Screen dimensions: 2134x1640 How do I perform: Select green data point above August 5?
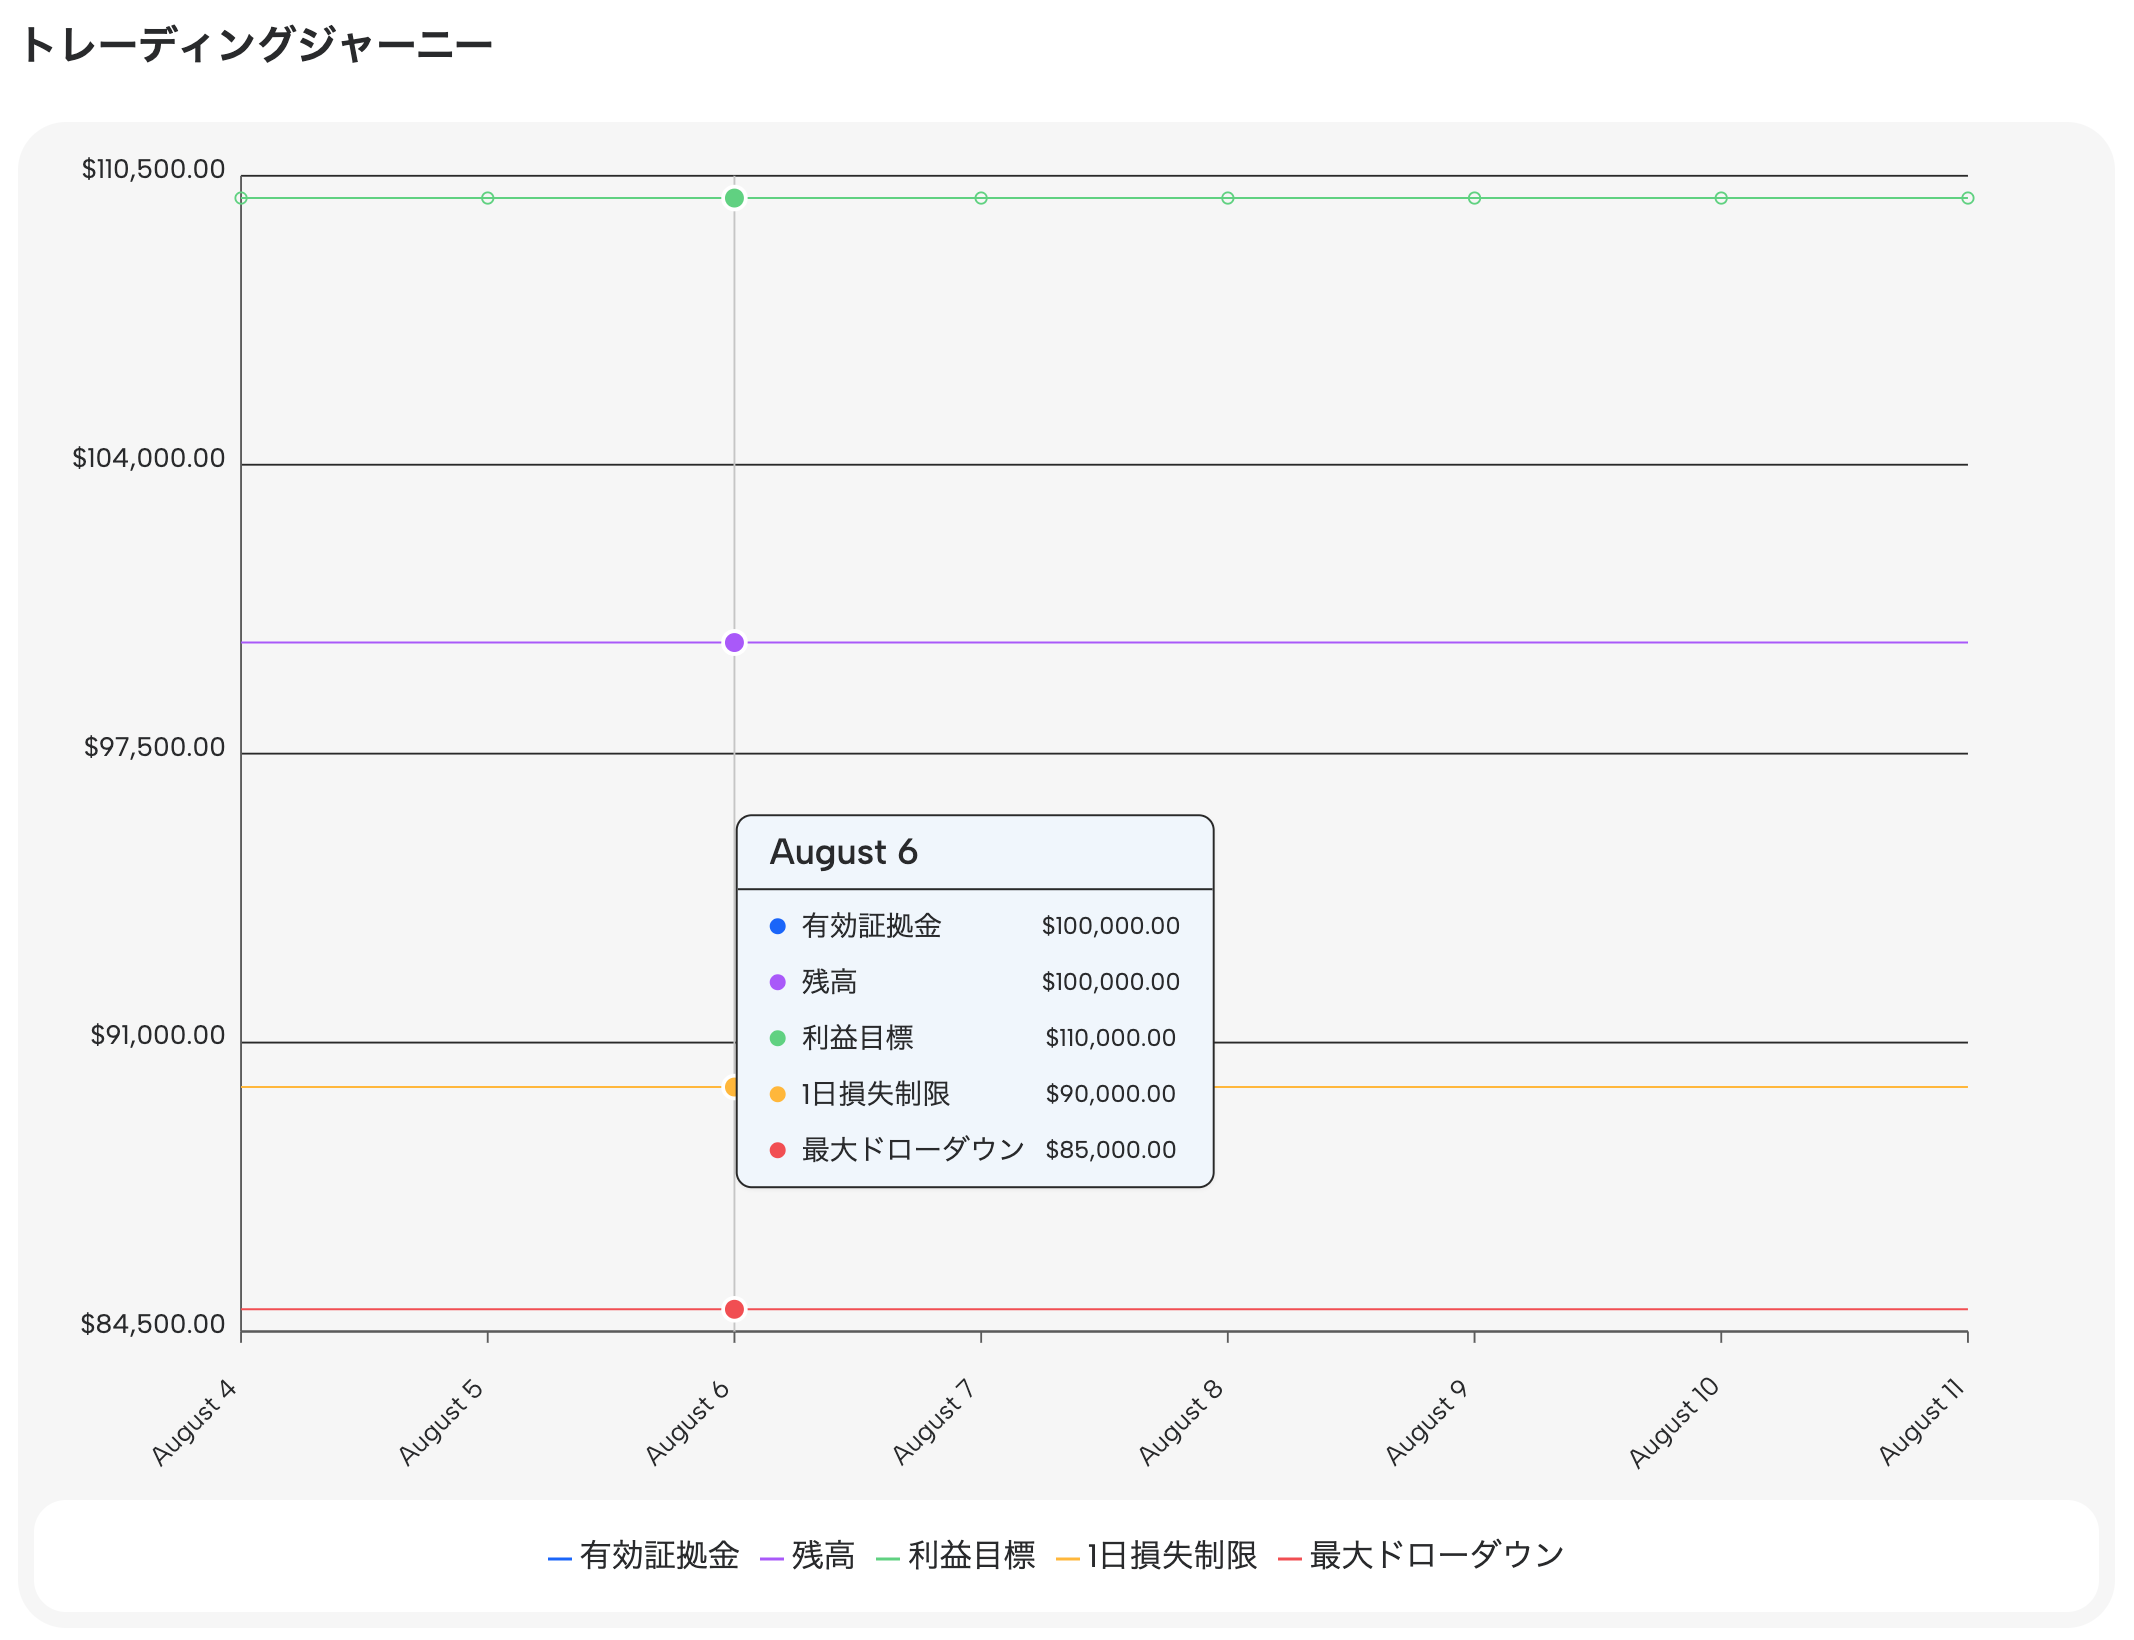tap(488, 198)
